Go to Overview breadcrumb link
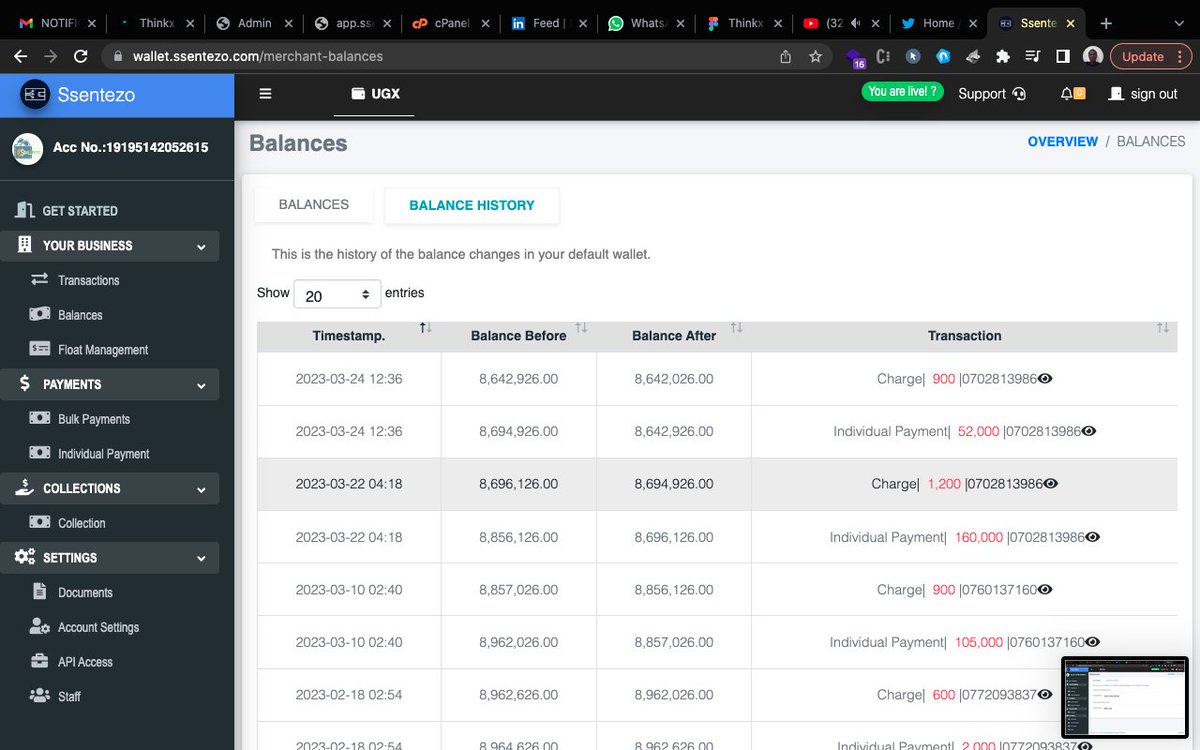 (1062, 141)
